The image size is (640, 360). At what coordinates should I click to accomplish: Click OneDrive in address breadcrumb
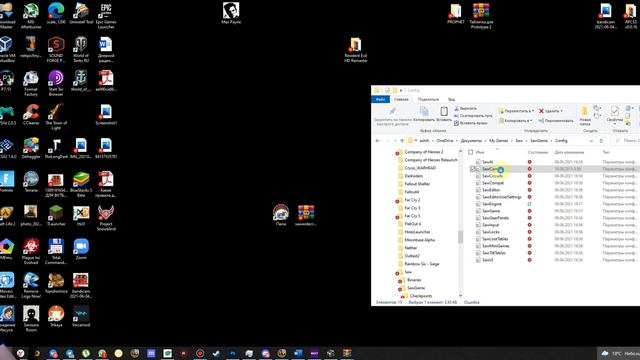(x=445, y=141)
